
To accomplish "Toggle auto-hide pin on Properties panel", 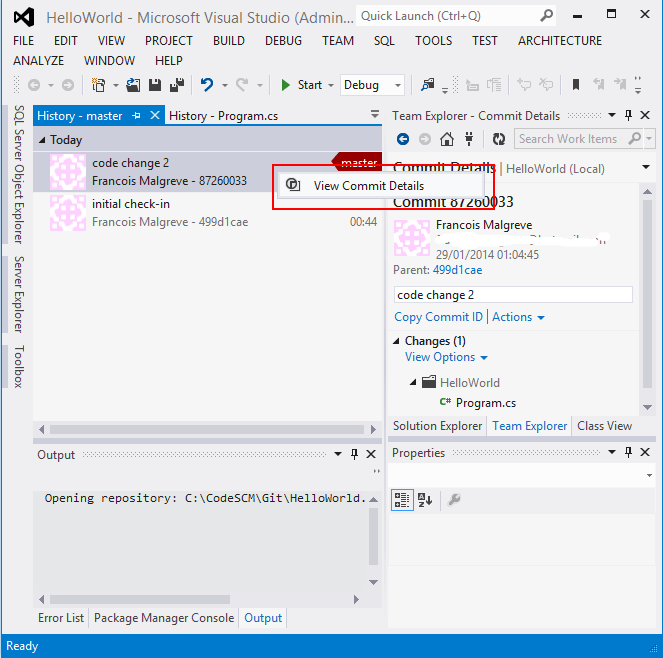I will 628,452.
